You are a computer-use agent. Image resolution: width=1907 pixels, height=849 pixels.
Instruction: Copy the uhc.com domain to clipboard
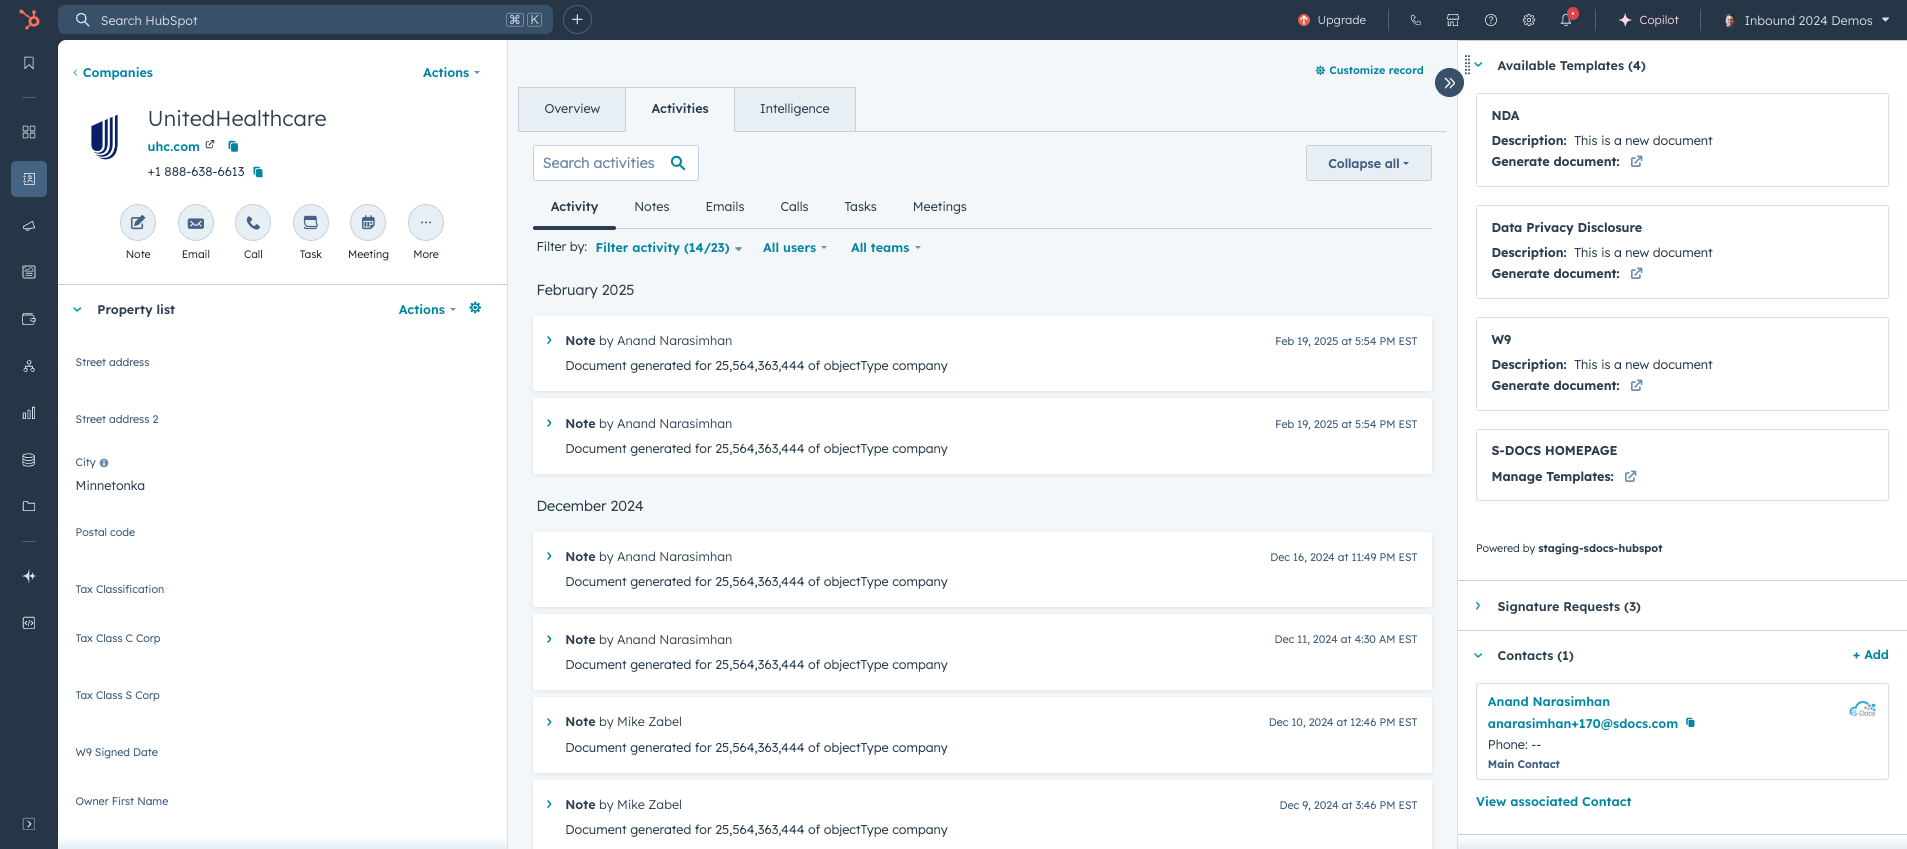coord(233,147)
